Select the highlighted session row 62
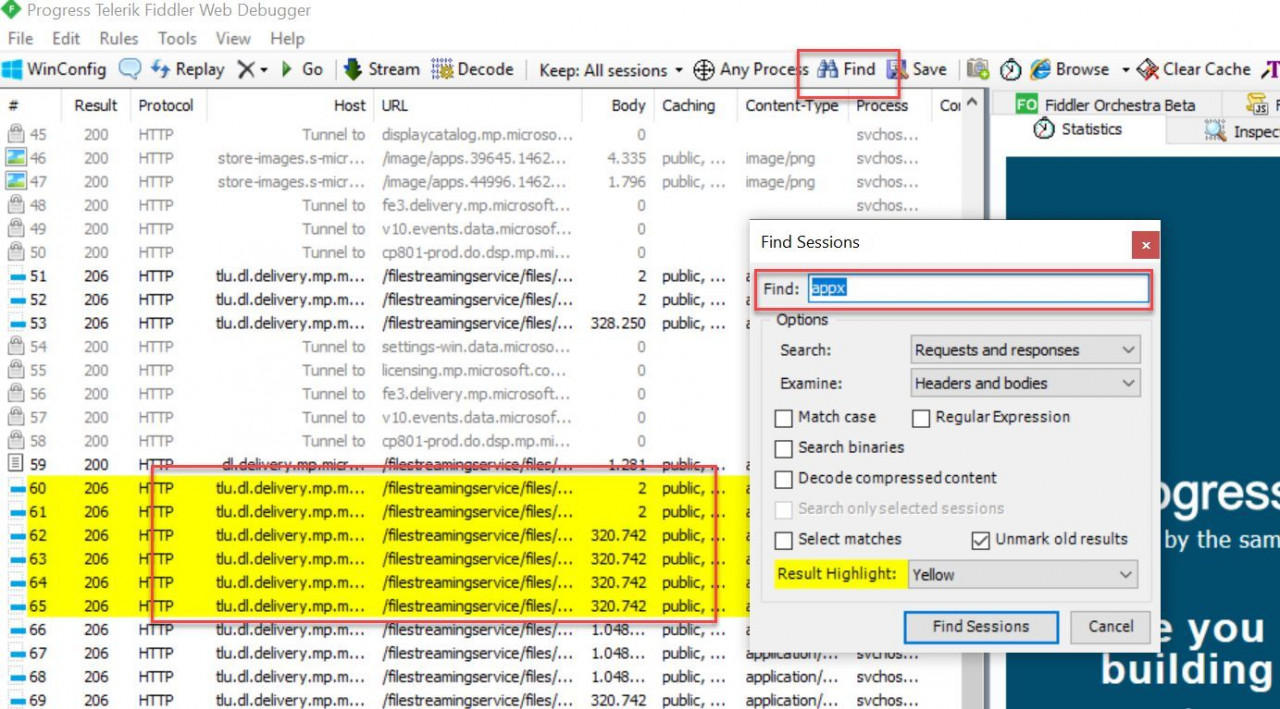This screenshot has height=709, width=1280. tap(375, 535)
